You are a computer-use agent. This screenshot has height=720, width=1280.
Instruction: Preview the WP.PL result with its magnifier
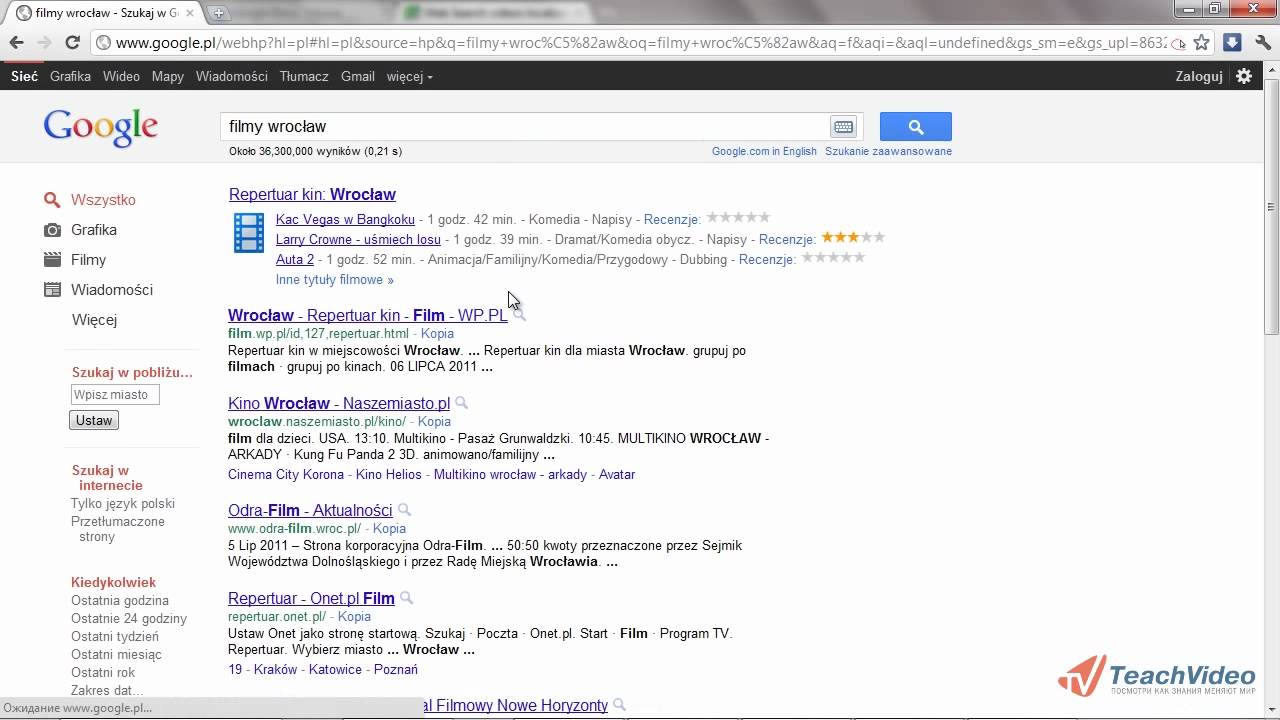pyautogui.click(x=519, y=315)
